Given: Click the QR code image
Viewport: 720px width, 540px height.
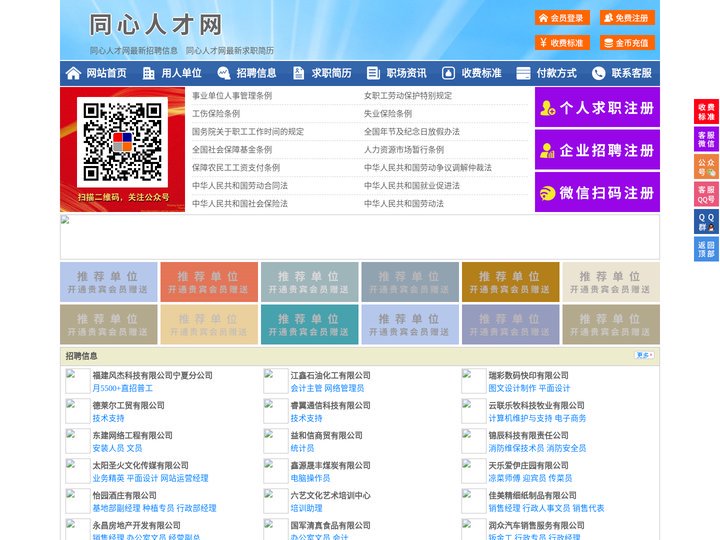Looking at the screenshot, I should pyautogui.click(x=123, y=142).
